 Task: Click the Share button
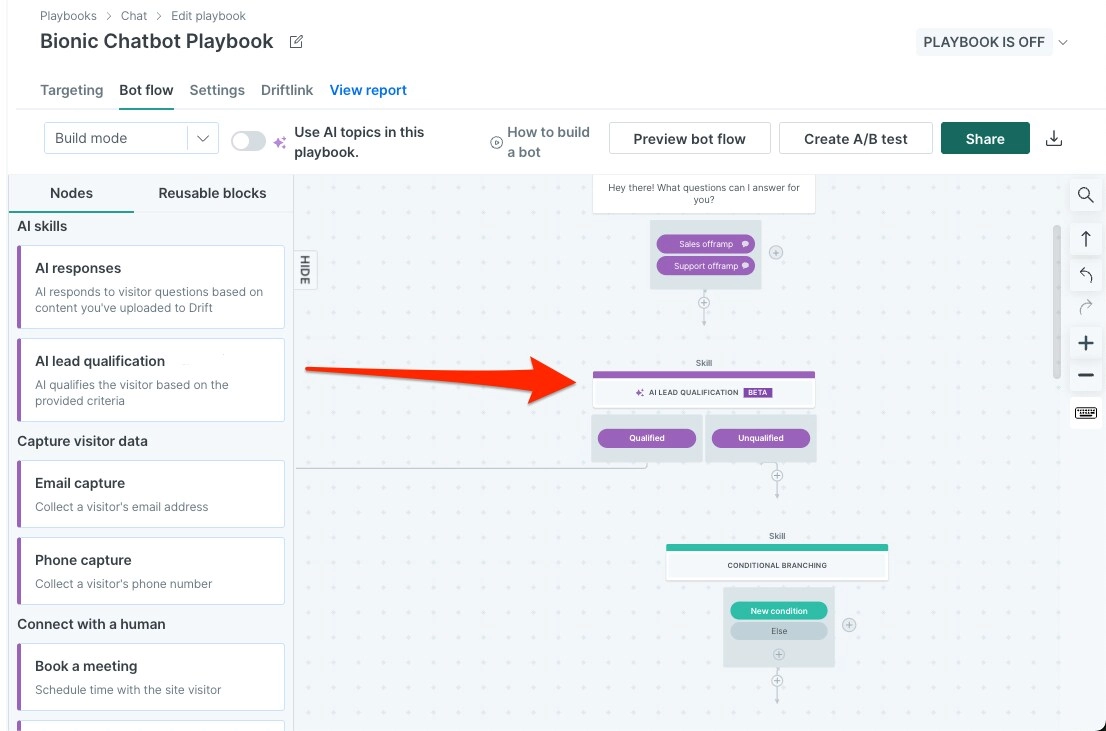(x=985, y=139)
